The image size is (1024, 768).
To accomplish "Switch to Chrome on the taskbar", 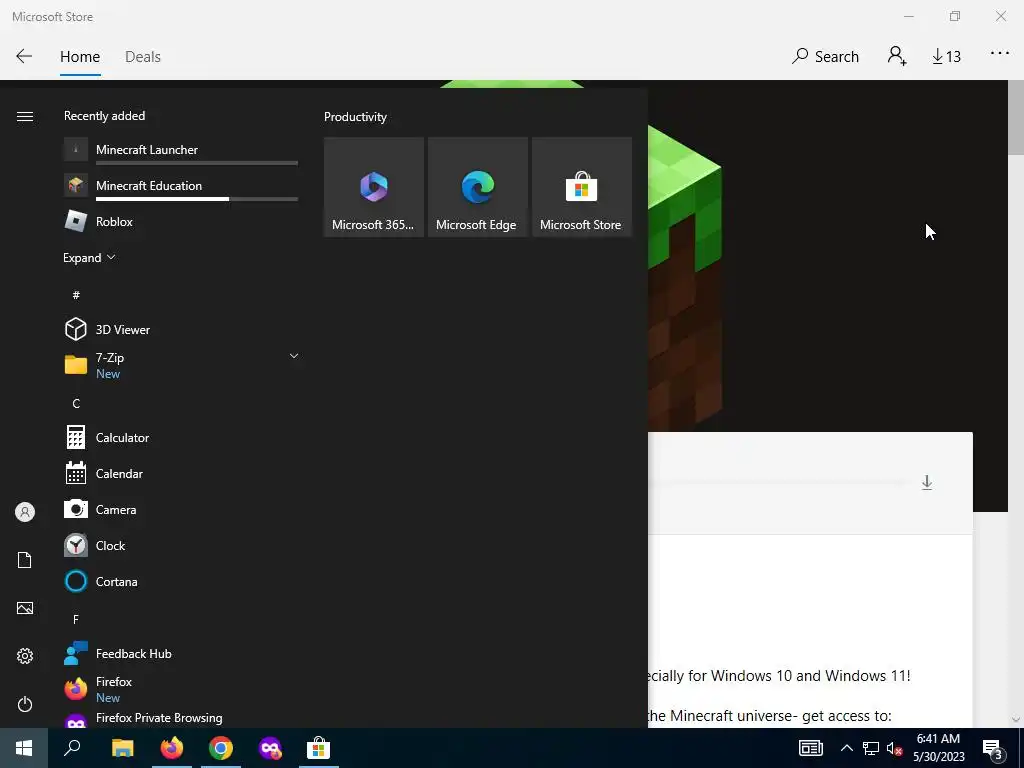I will click(221, 748).
